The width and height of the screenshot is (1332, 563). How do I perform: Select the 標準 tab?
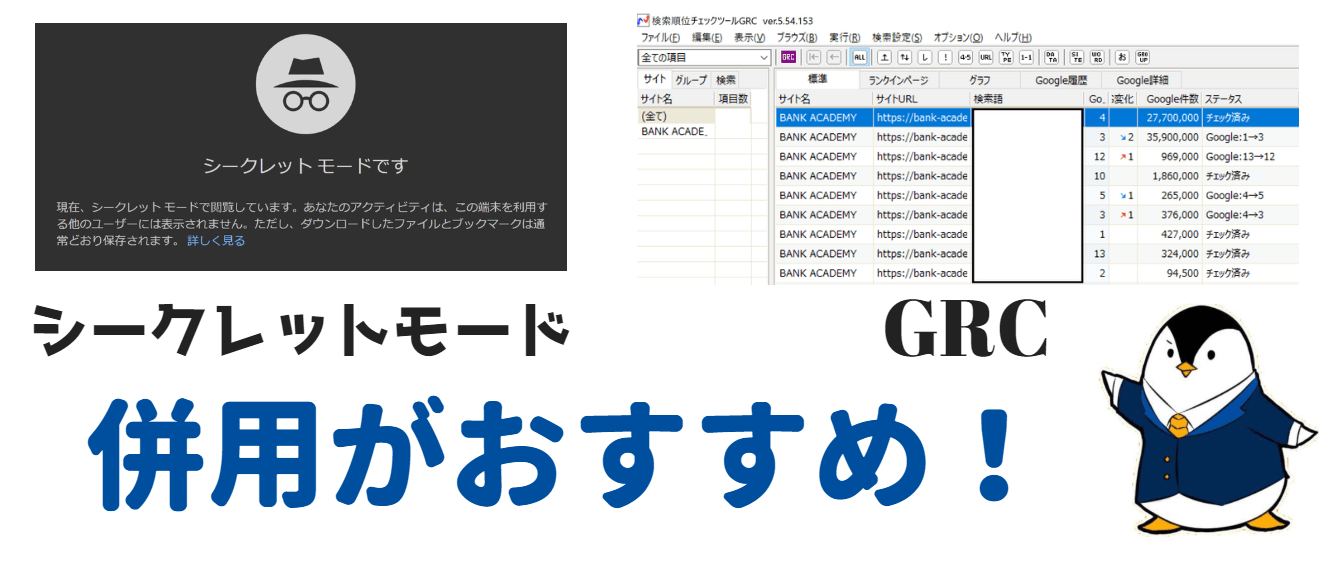pyautogui.click(x=817, y=80)
